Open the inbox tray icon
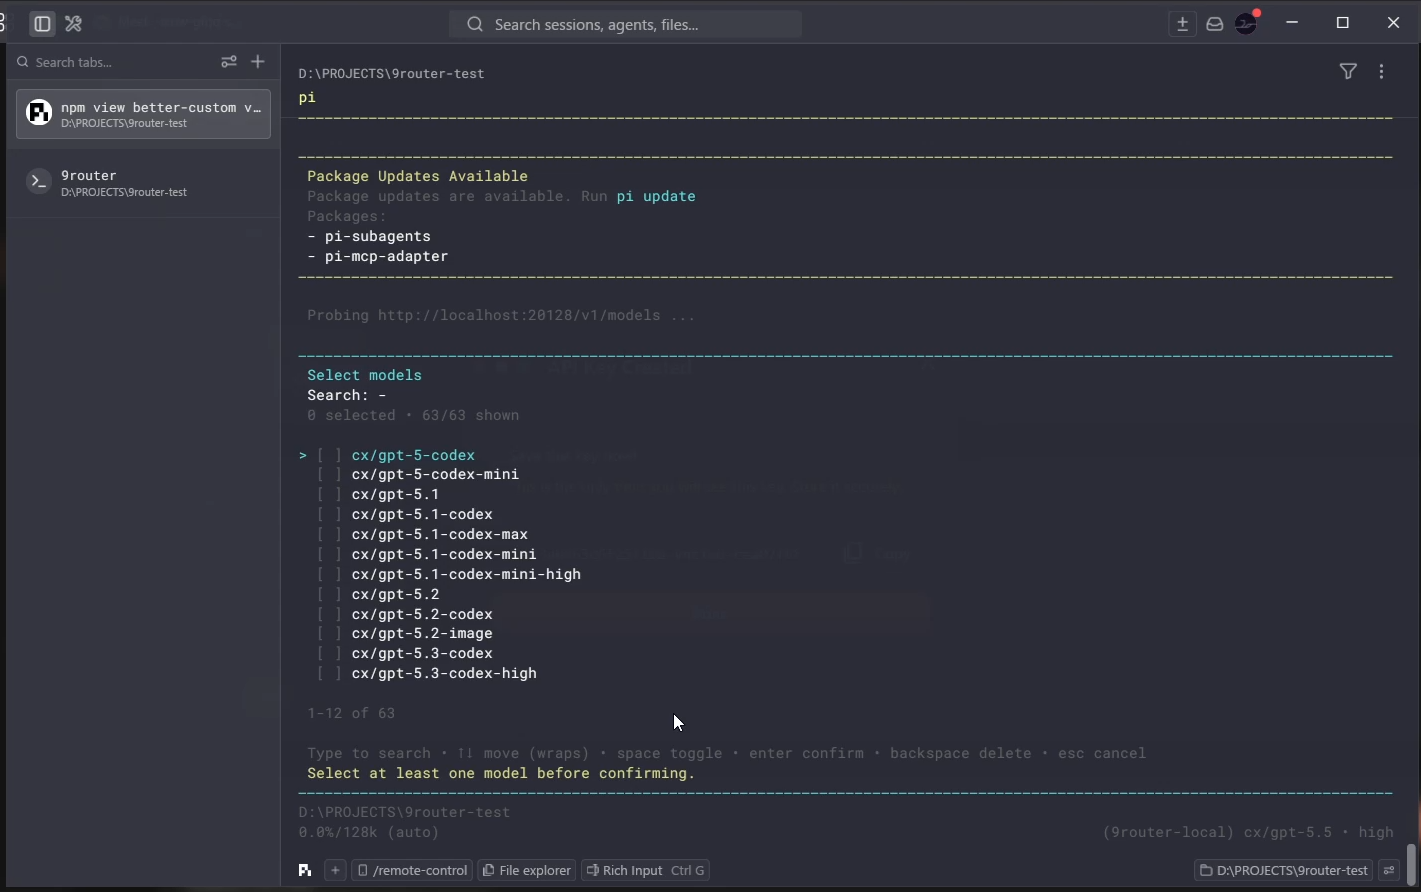This screenshot has height=892, width=1421. pos(1215,24)
